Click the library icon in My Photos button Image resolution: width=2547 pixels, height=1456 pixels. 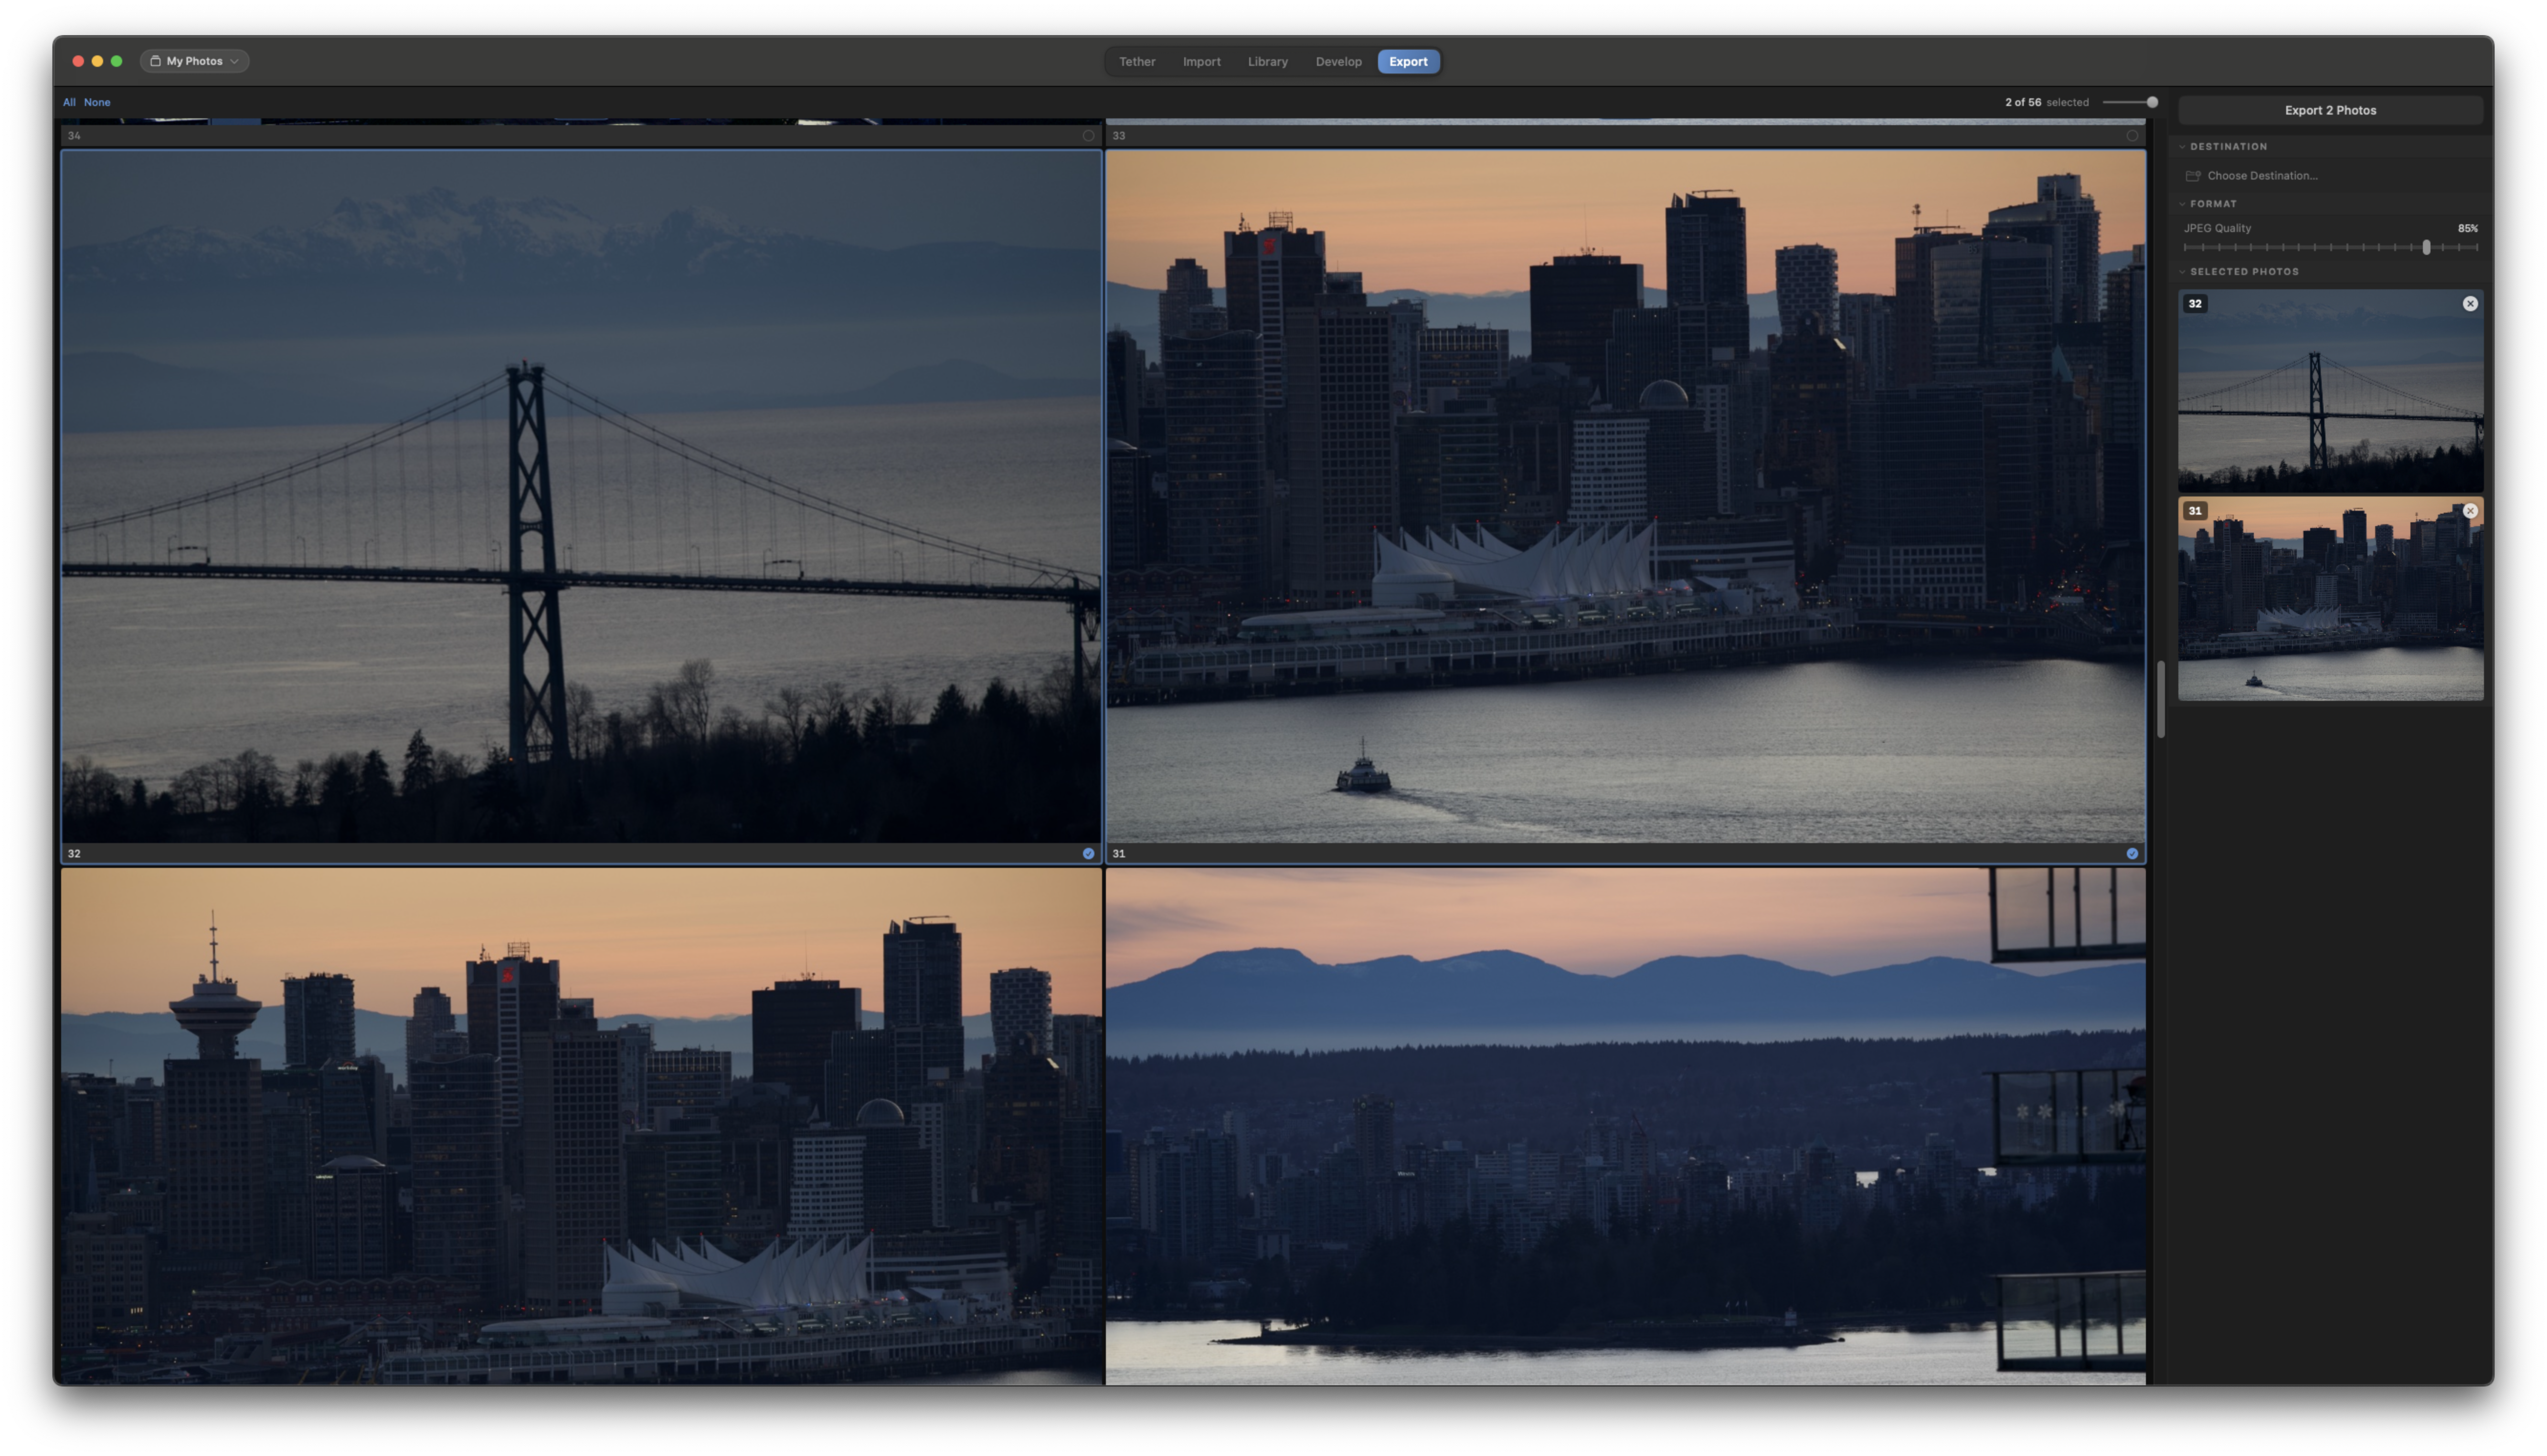pyautogui.click(x=156, y=61)
